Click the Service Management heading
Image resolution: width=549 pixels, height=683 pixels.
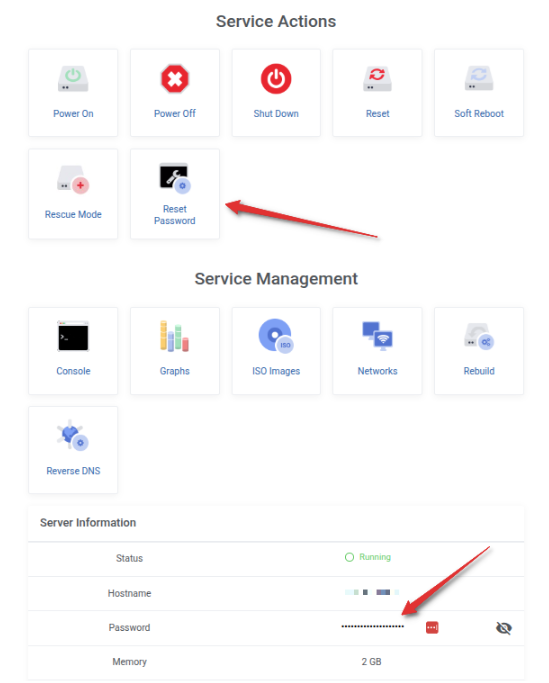click(276, 279)
